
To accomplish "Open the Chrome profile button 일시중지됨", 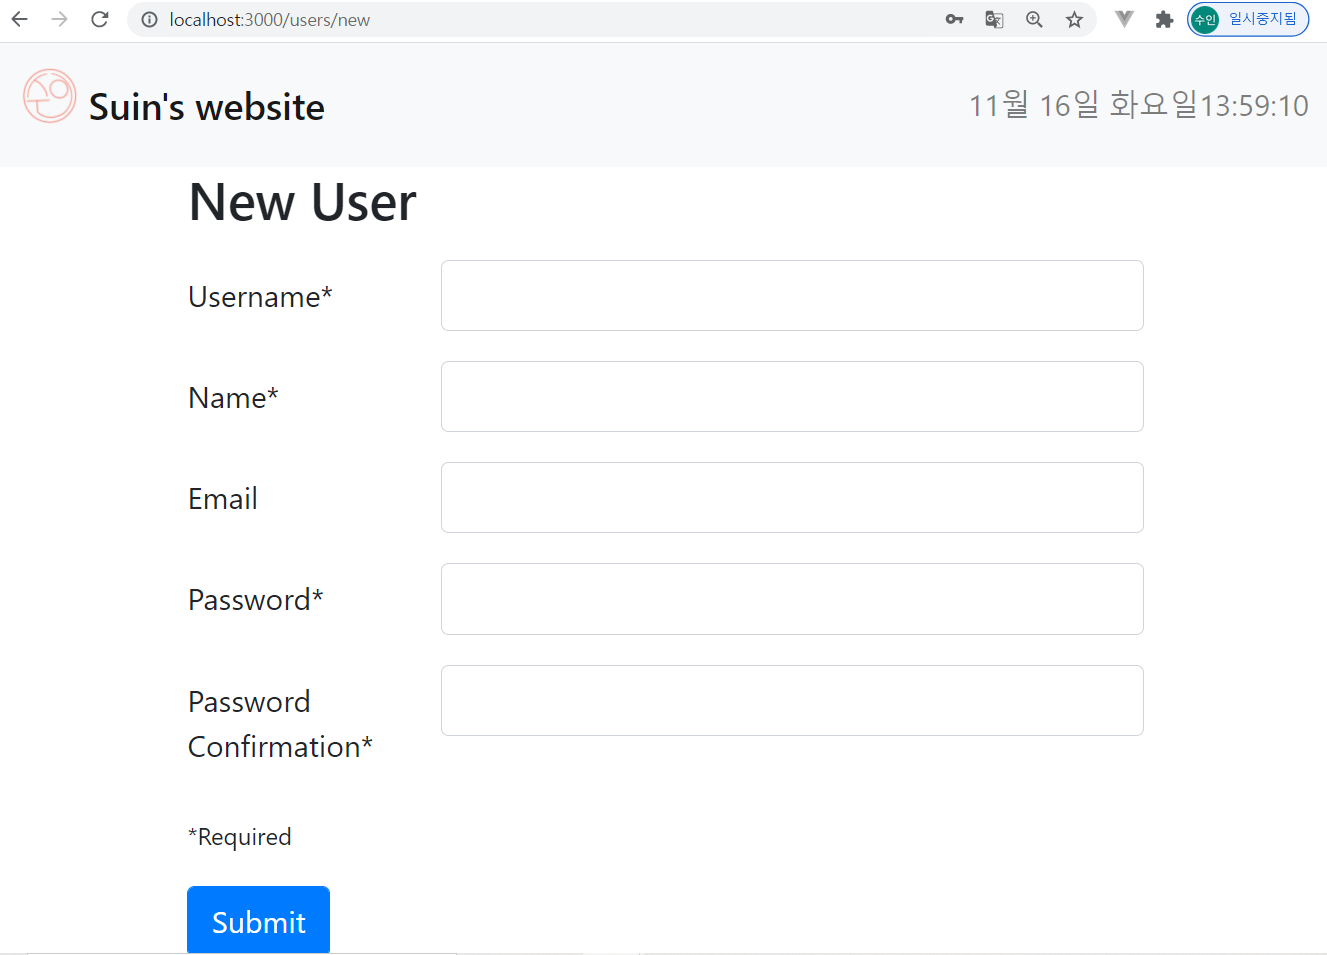I will [x=1248, y=19].
